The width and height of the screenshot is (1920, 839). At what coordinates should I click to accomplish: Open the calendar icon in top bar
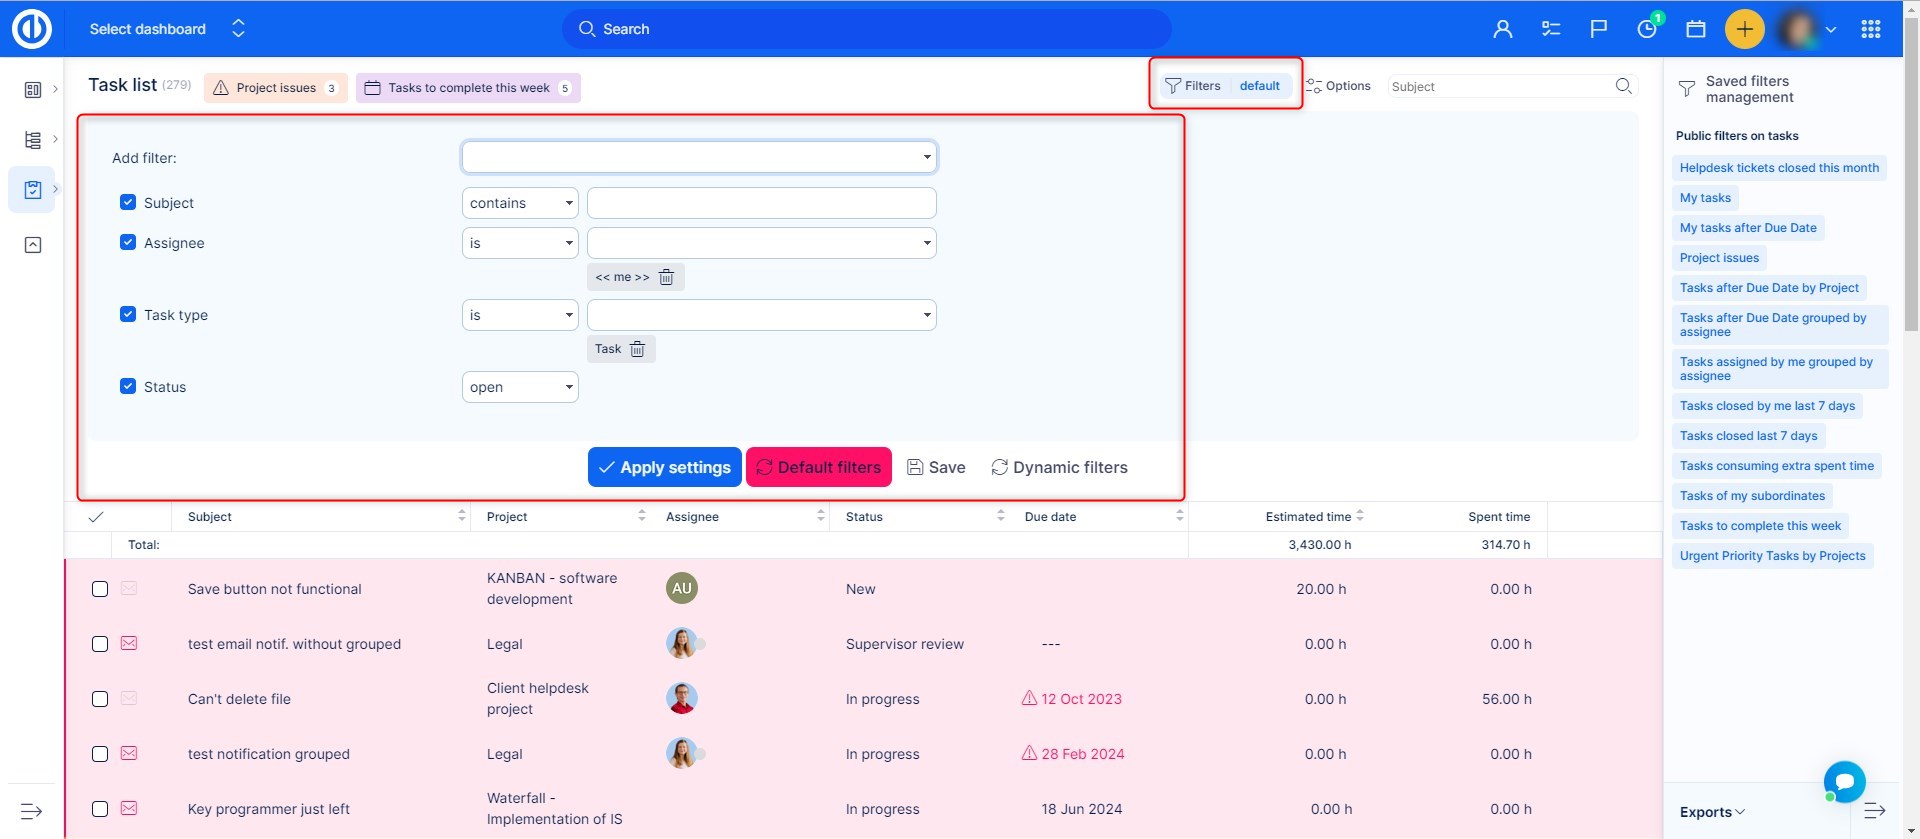click(1695, 29)
